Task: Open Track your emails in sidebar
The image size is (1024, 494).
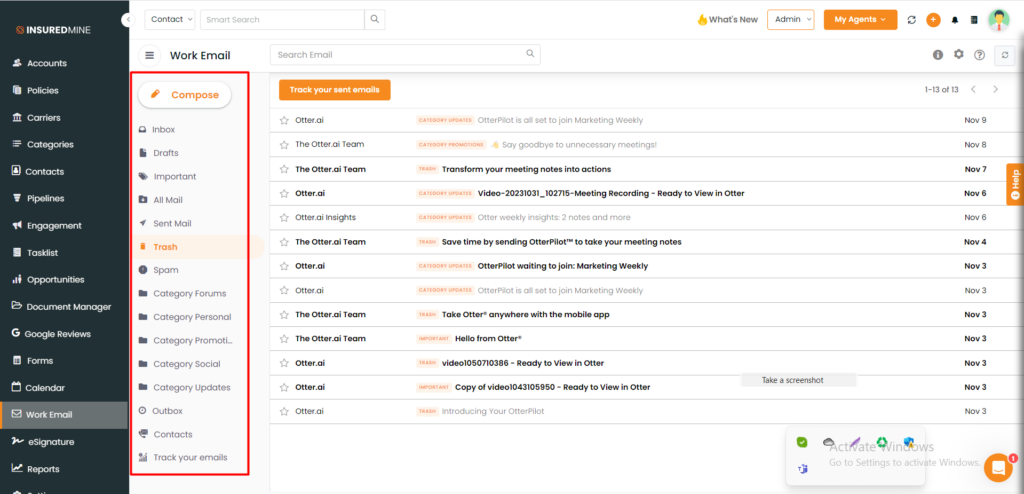Action: 183,457
